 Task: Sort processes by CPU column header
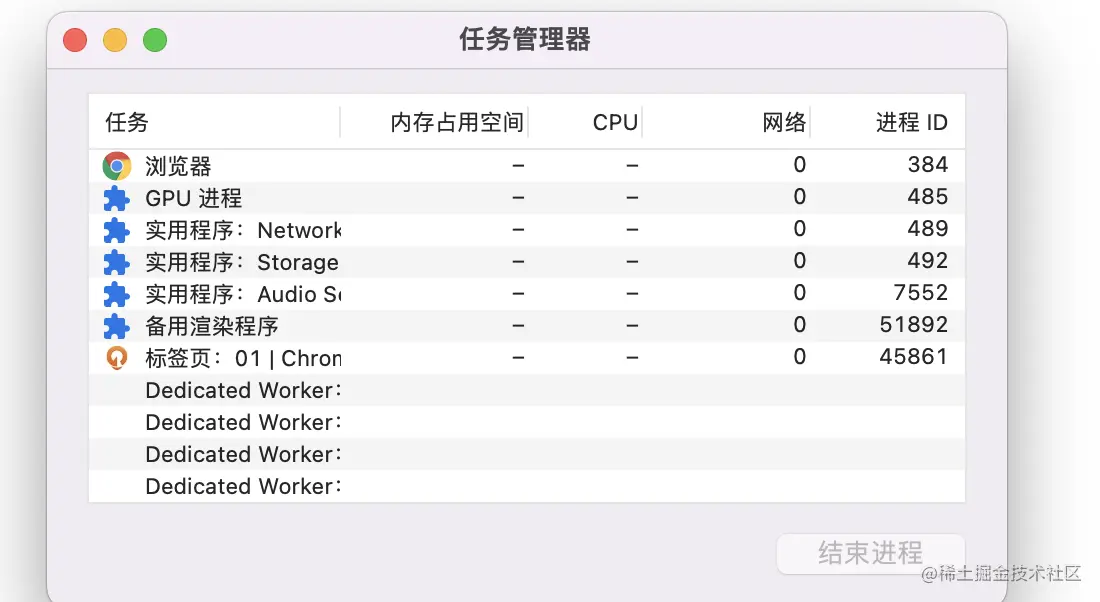click(x=614, y=122)
